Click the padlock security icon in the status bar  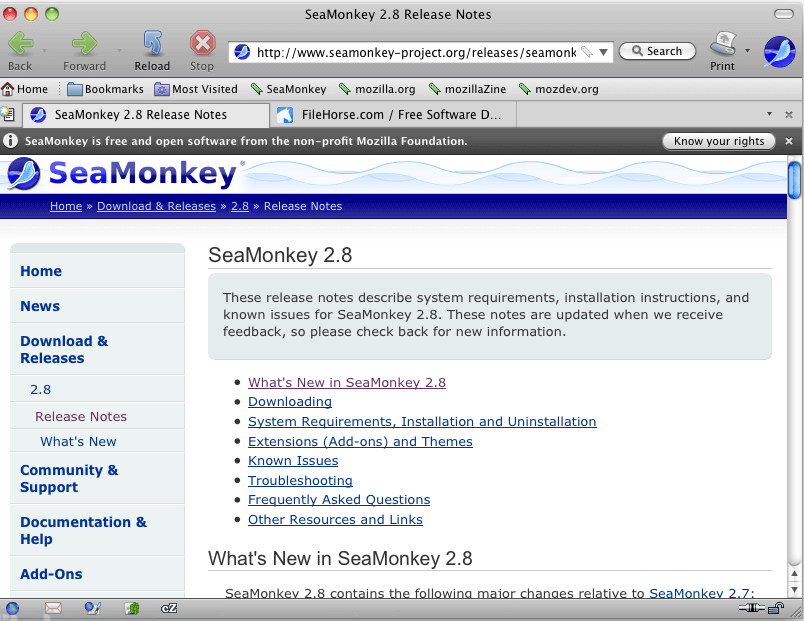tap(776, 609)
